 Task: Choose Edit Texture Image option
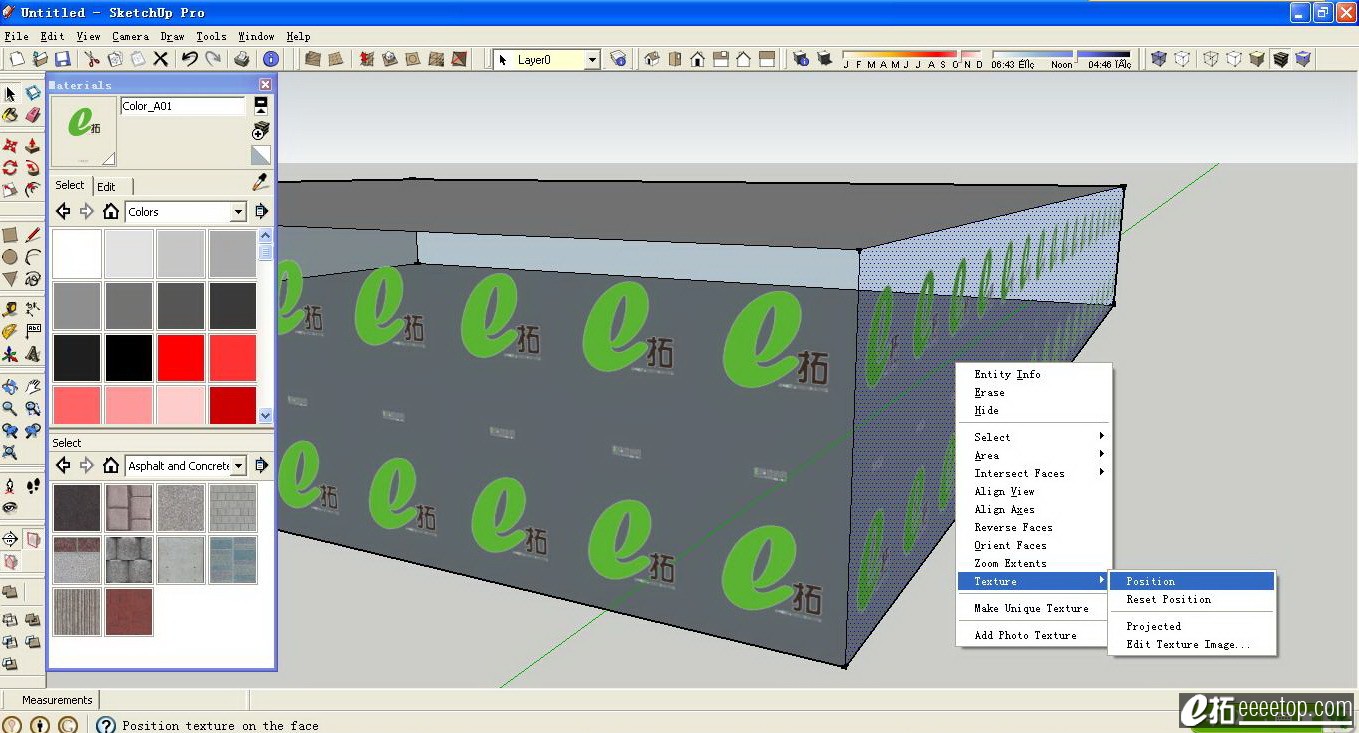tap(1192, 644)
